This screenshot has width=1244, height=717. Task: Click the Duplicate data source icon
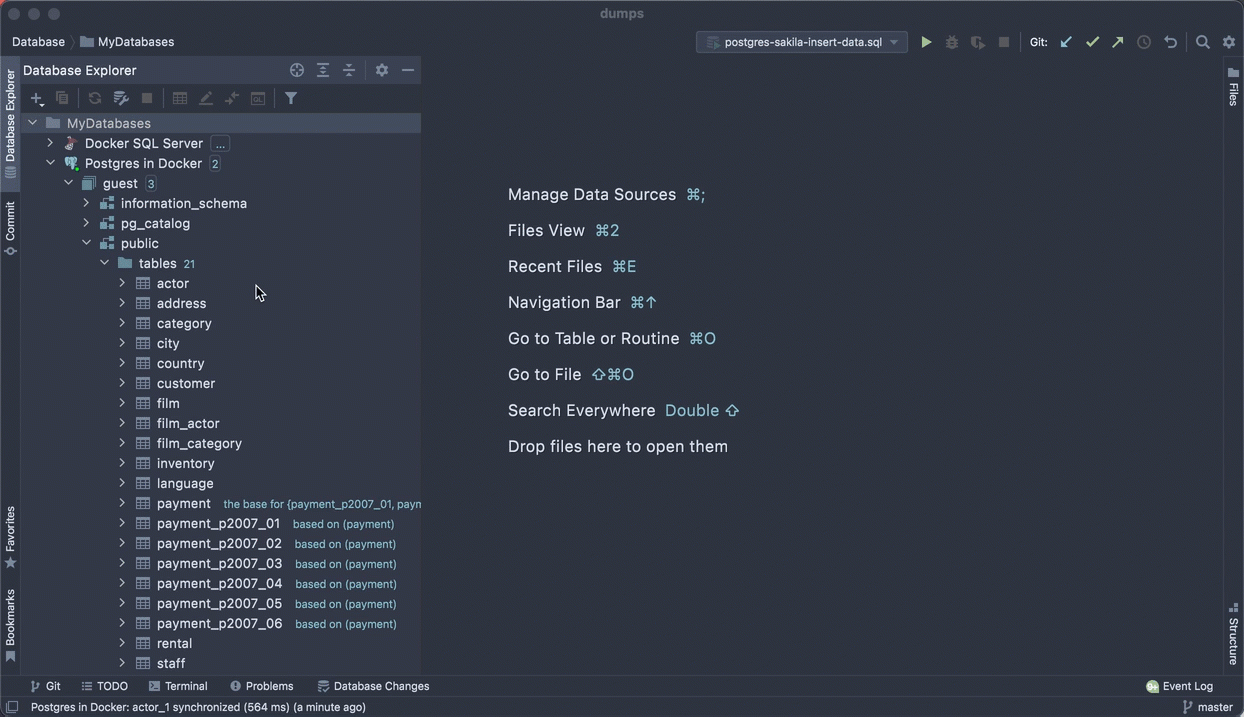62,98
